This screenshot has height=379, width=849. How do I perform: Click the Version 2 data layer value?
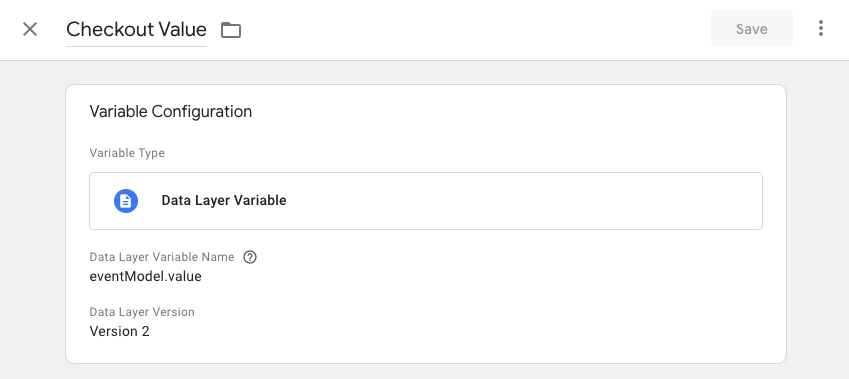coord(120,331)
